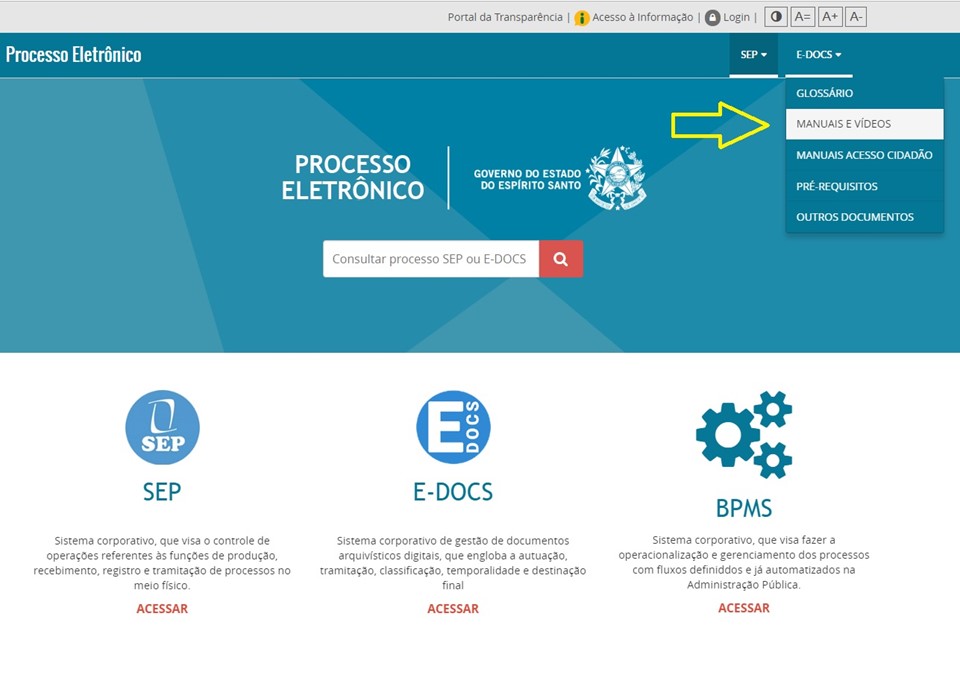Viewport: 960px width, 675px height.
Task: Focus the Consultar processo search field
Action: pyautogui.click(x=431, y=259)
